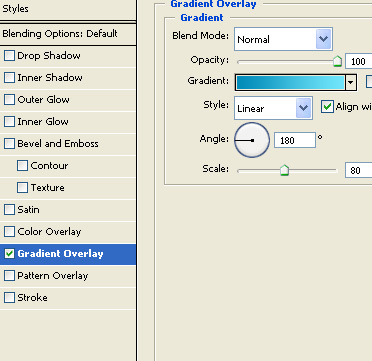Screen dimensions: 372x361
Task: Check the Stroke checkbox
Action: [x=9, y=298]
